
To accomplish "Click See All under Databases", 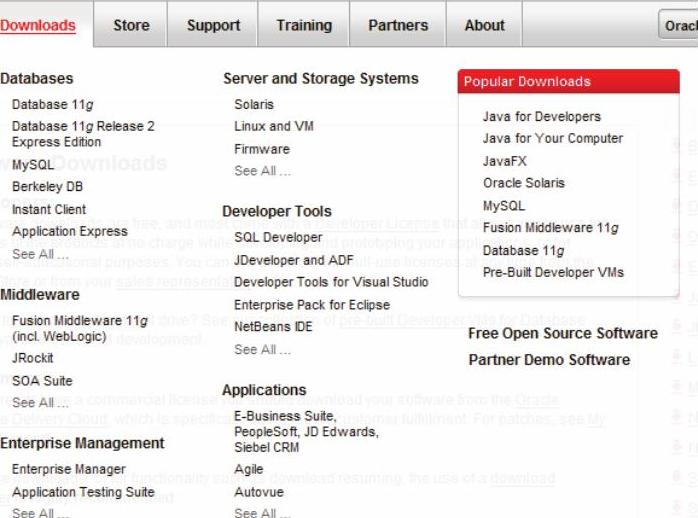I will 40,254.
